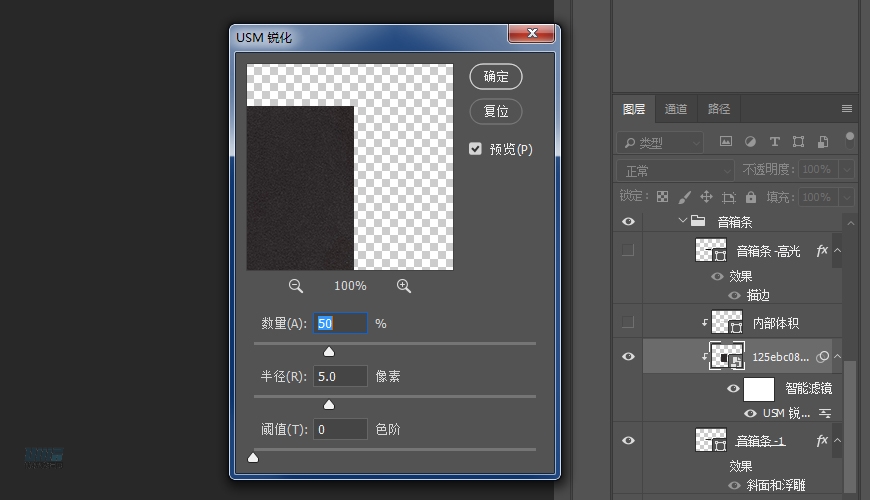Image resolution: width=870 pixels, height=500 pixels.
Task: Collapse the 音箱条 group folder arrow
Action: tap(682, 222)
